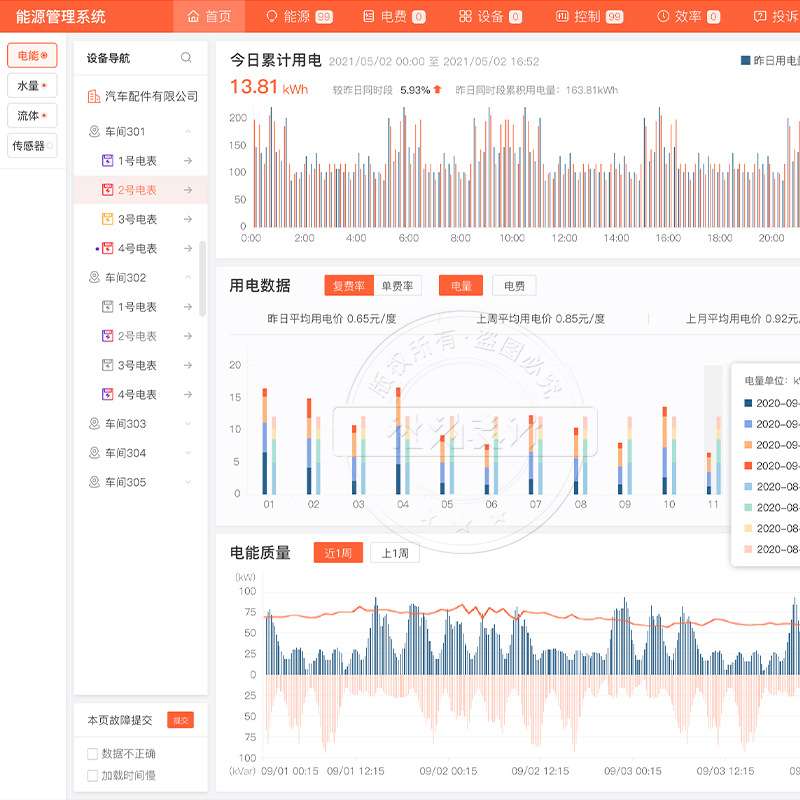Open the 电费 menu
This screenshot has width=800, height=800.
coord(394,16)
